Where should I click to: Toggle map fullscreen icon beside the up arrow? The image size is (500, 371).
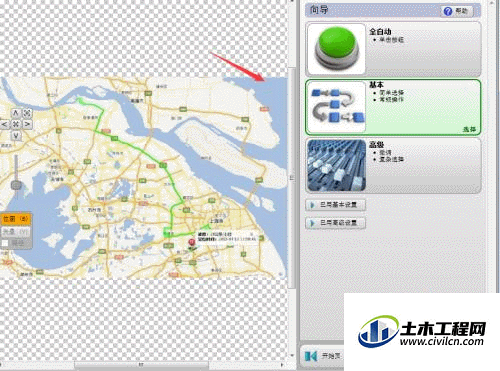click(x=27, y=113)
